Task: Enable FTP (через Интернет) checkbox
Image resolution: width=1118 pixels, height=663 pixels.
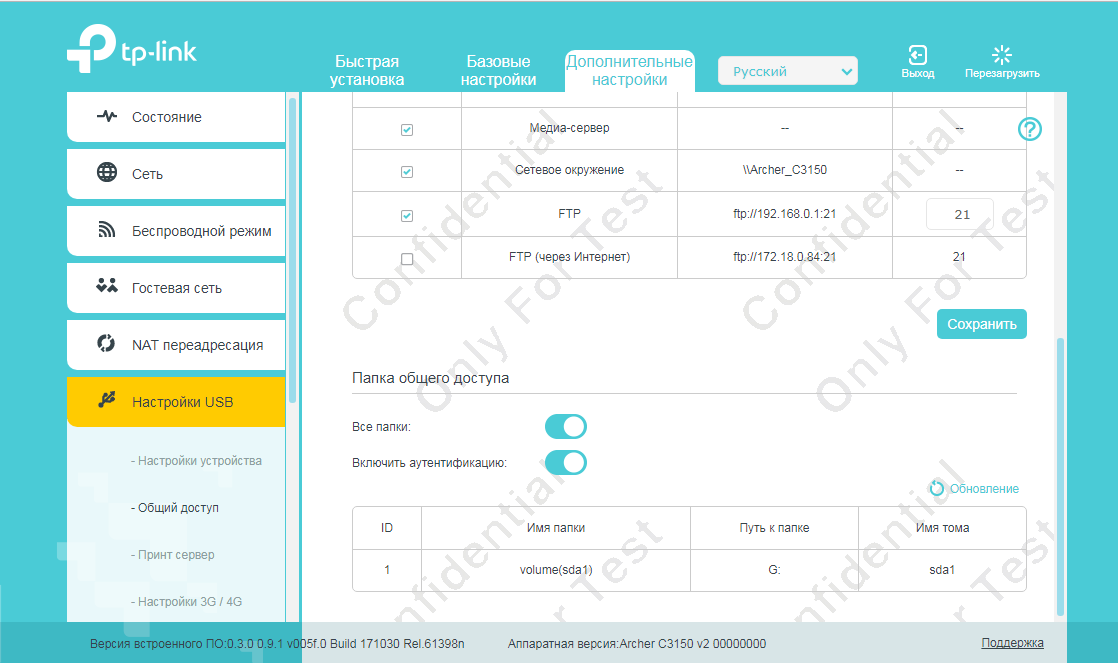Action: (x=407, y=259)
